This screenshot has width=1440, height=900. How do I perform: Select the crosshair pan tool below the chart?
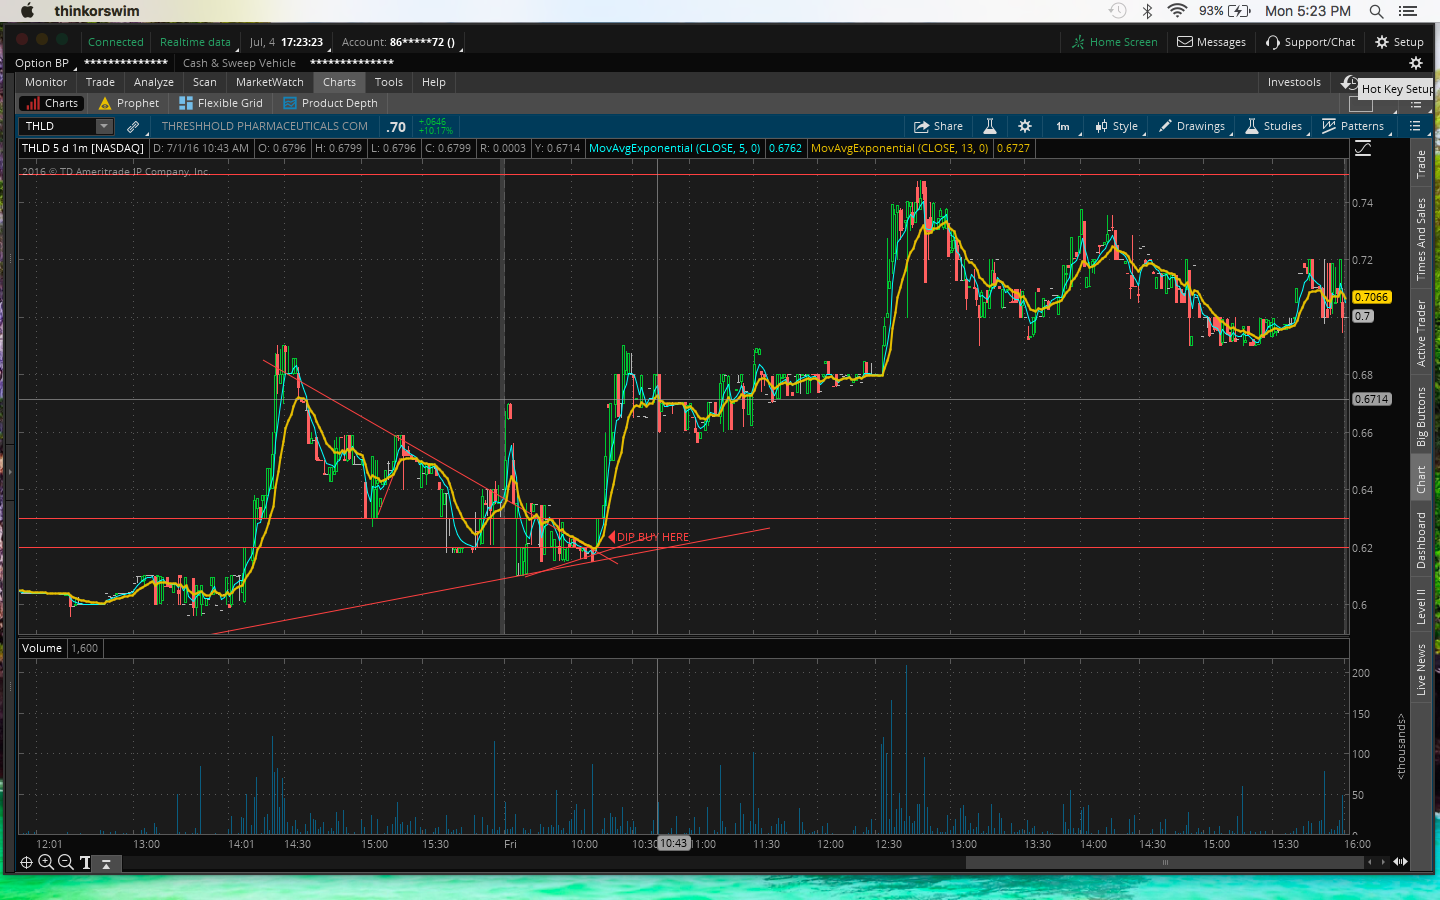tap(26, 862)
